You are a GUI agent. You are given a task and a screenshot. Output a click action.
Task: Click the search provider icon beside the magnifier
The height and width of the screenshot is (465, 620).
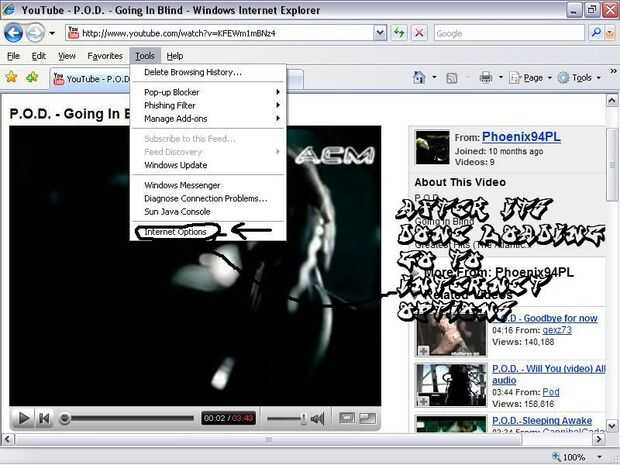[x=610, y=33]
